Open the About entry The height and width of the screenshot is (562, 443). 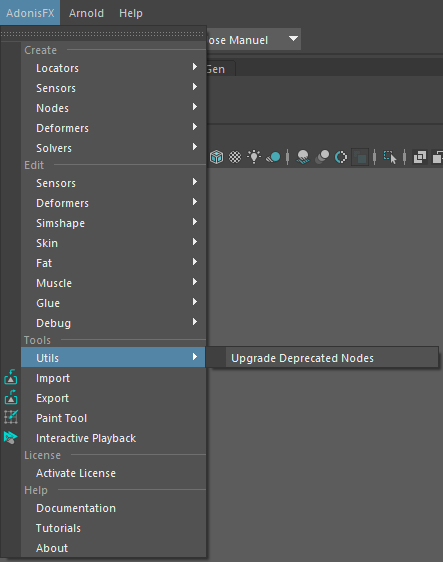pos(113,548)
